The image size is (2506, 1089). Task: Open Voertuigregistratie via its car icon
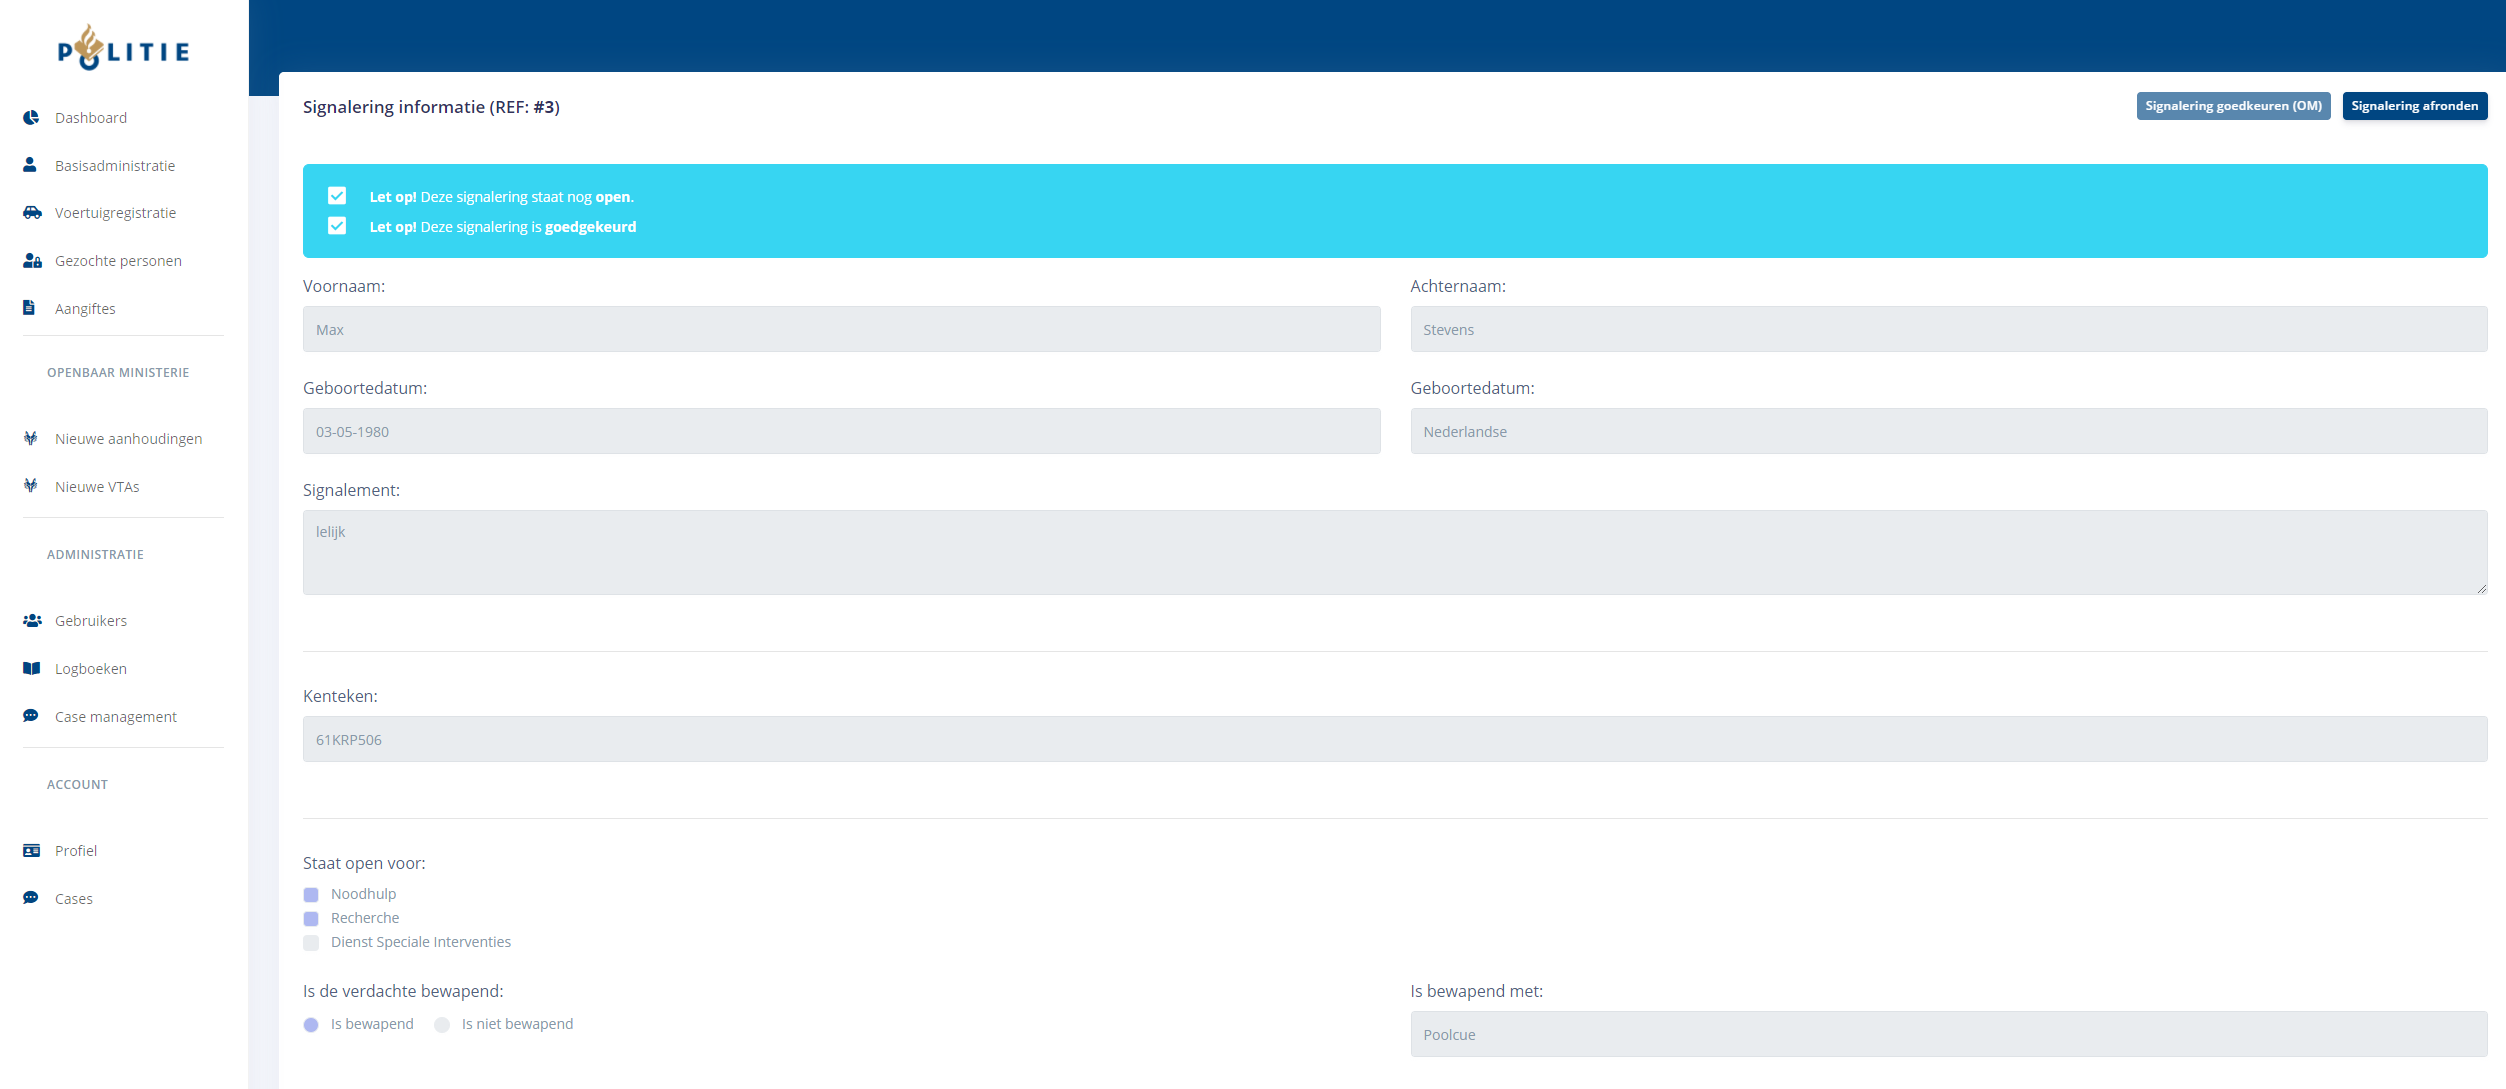pos(32,213)
